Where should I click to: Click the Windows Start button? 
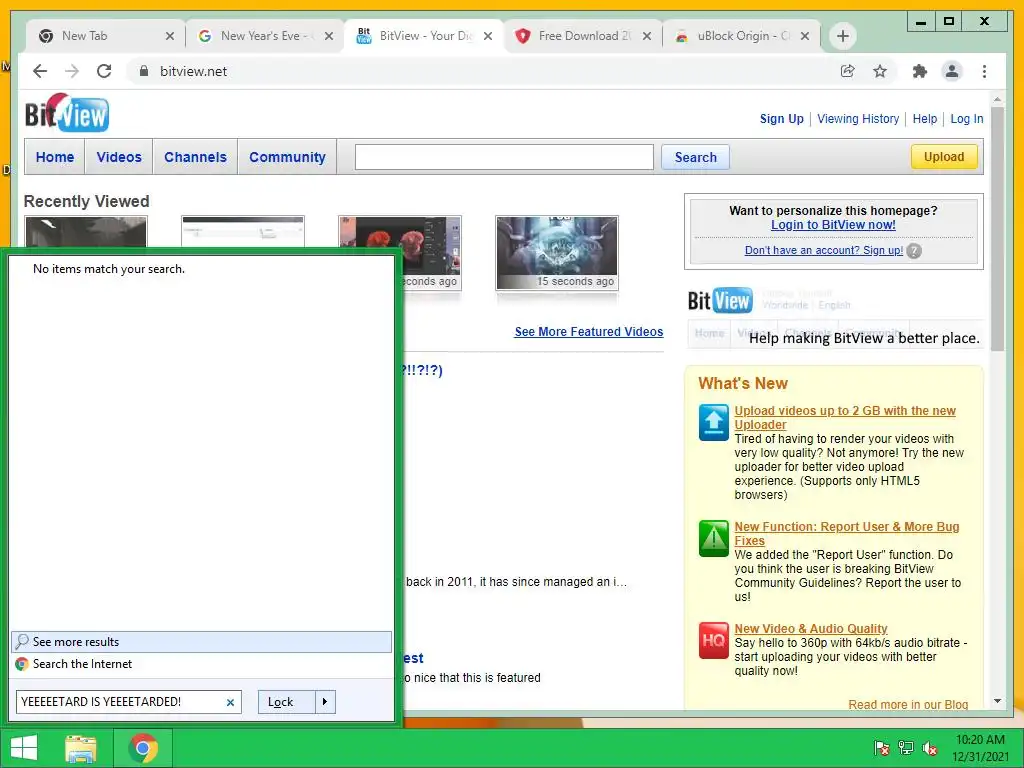coord(24,748)
